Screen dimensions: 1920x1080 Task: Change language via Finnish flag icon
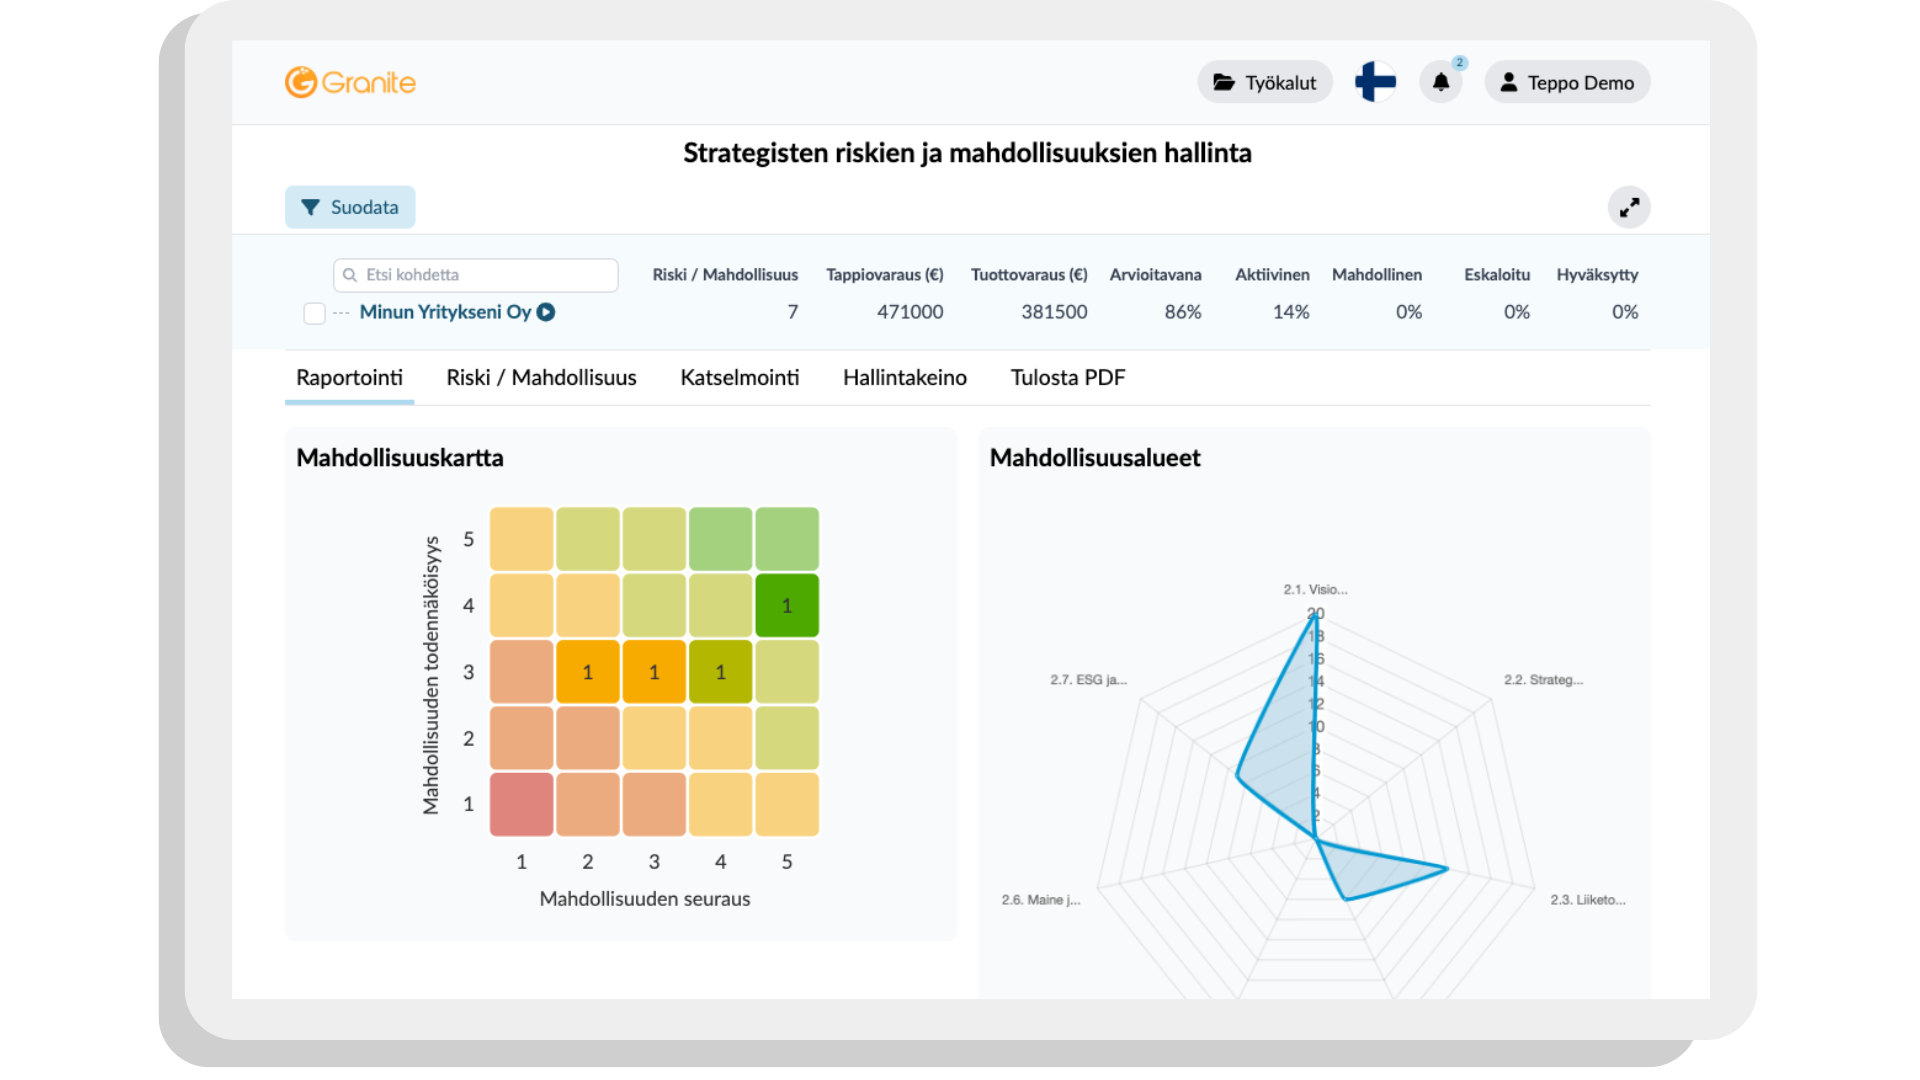coord(1375,82)
